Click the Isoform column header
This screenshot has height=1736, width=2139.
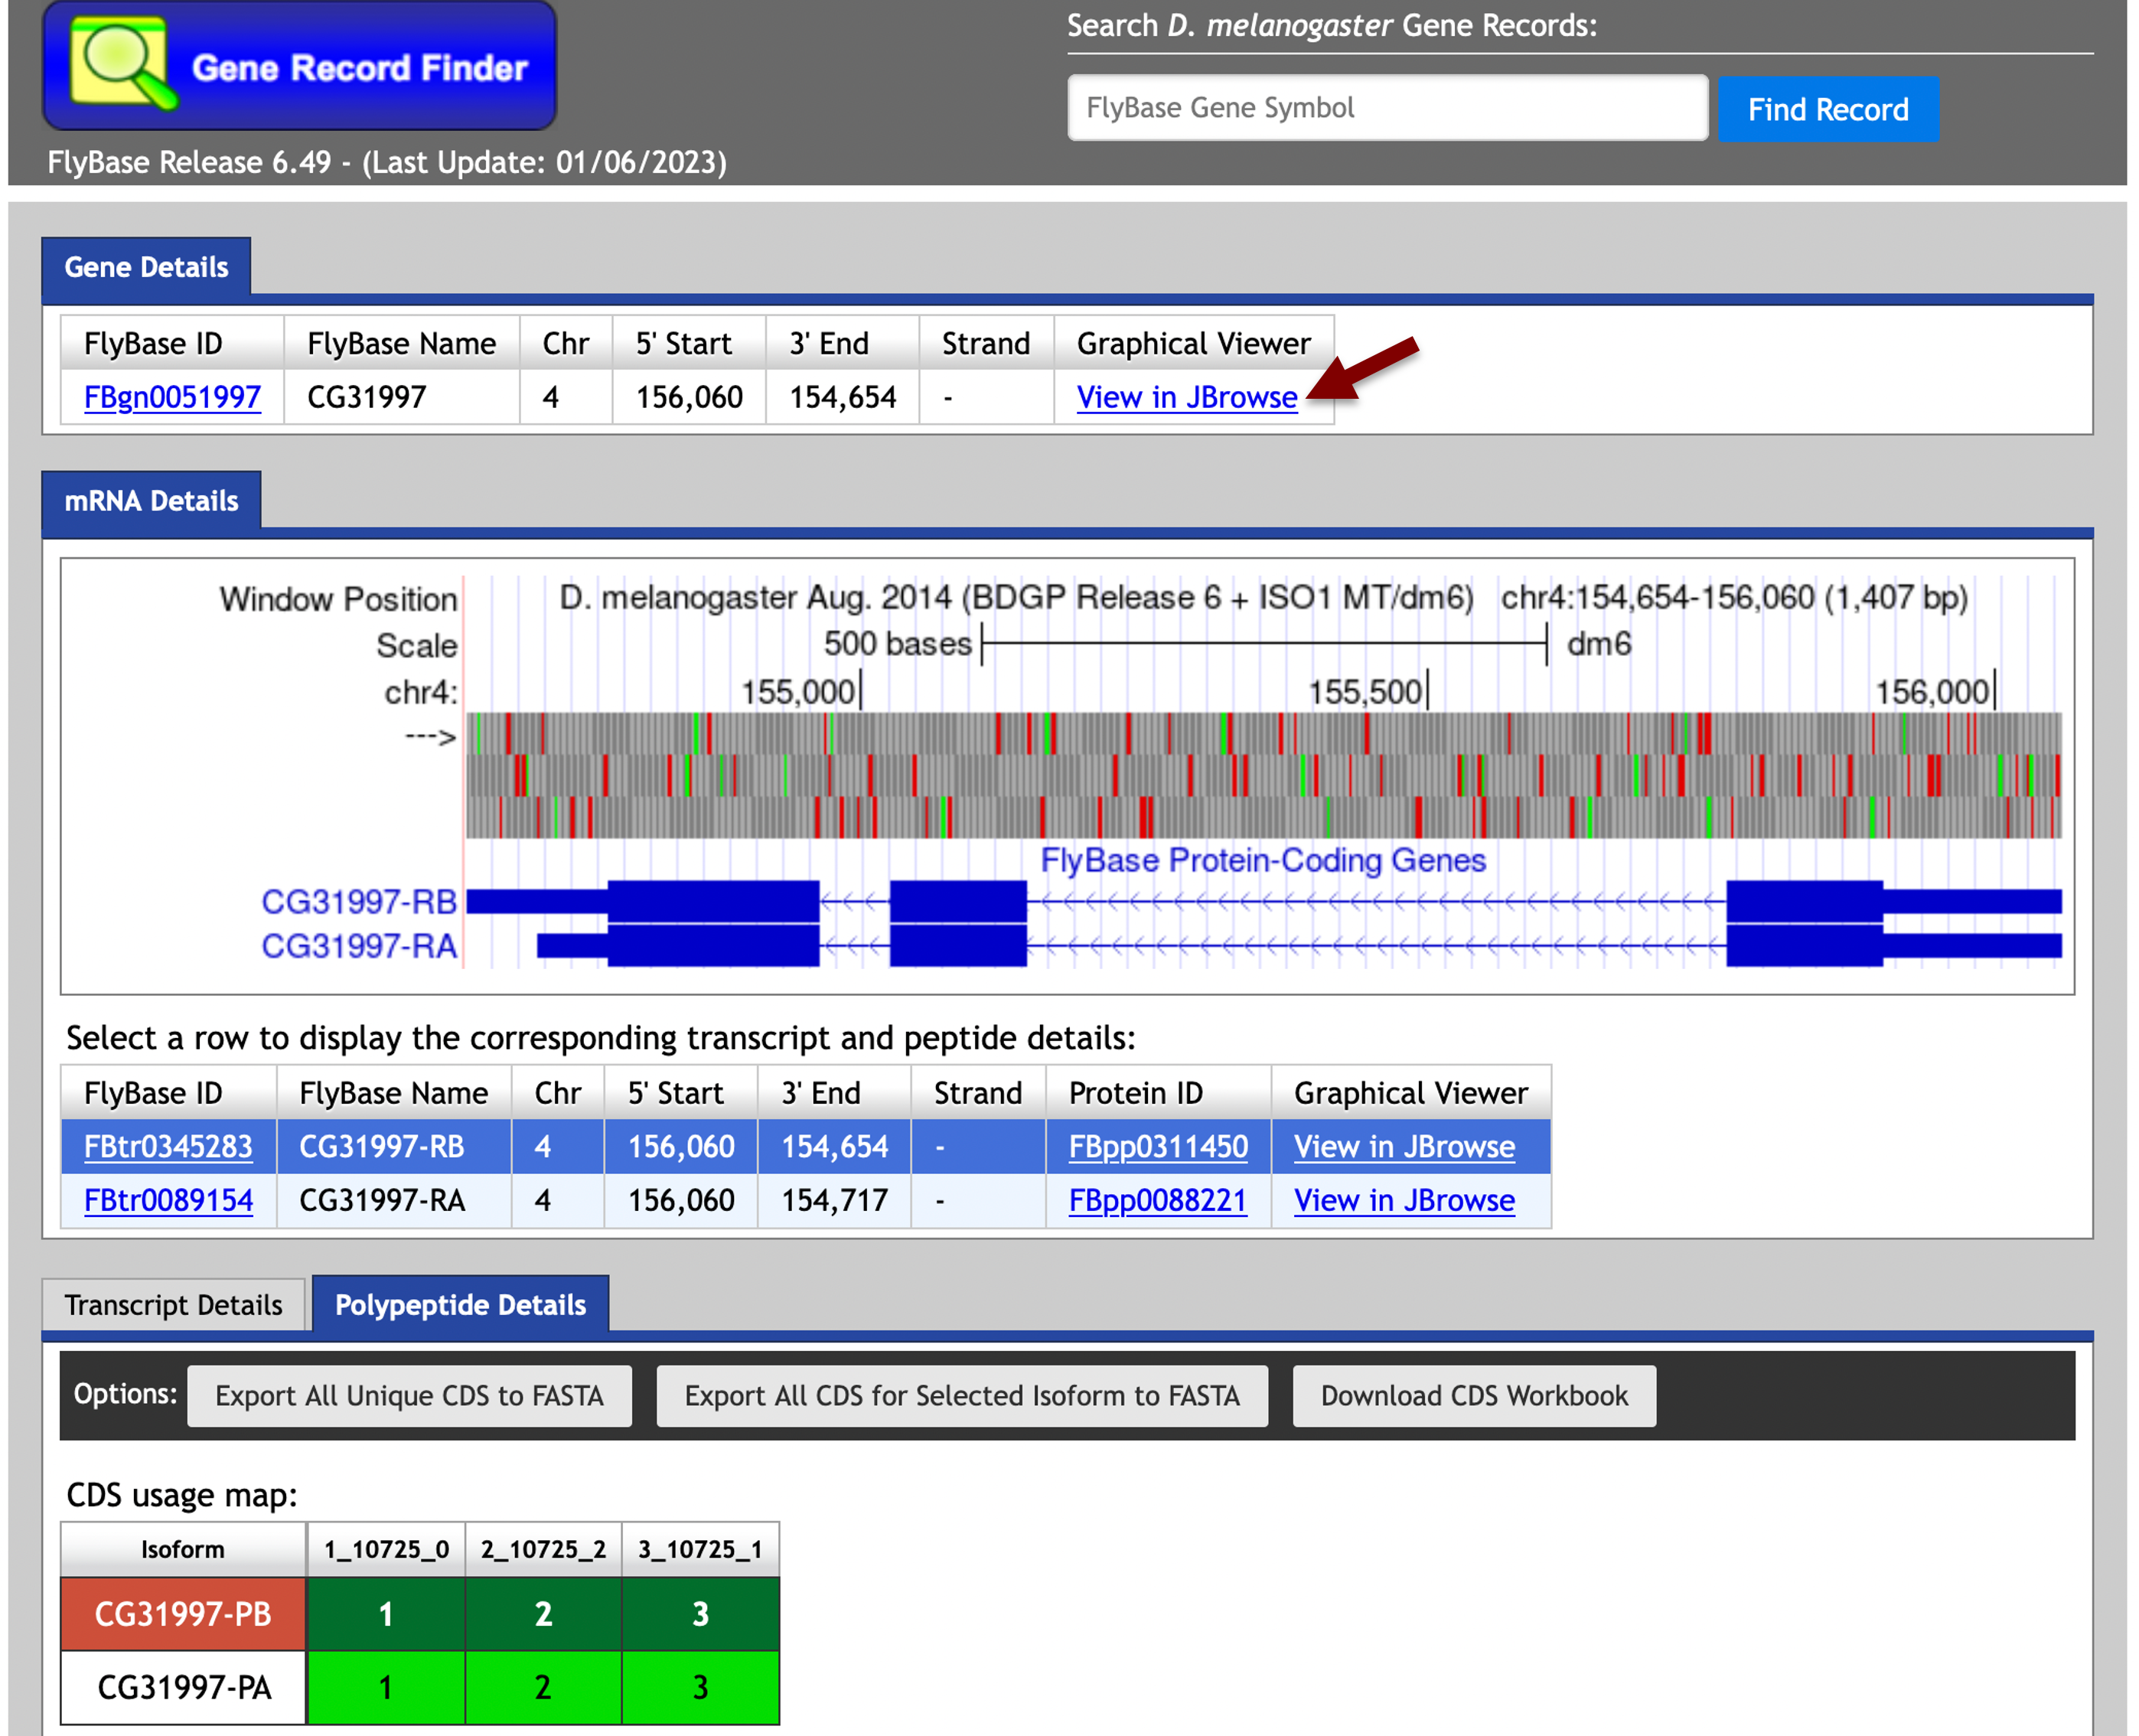[x=183, y=1550]
